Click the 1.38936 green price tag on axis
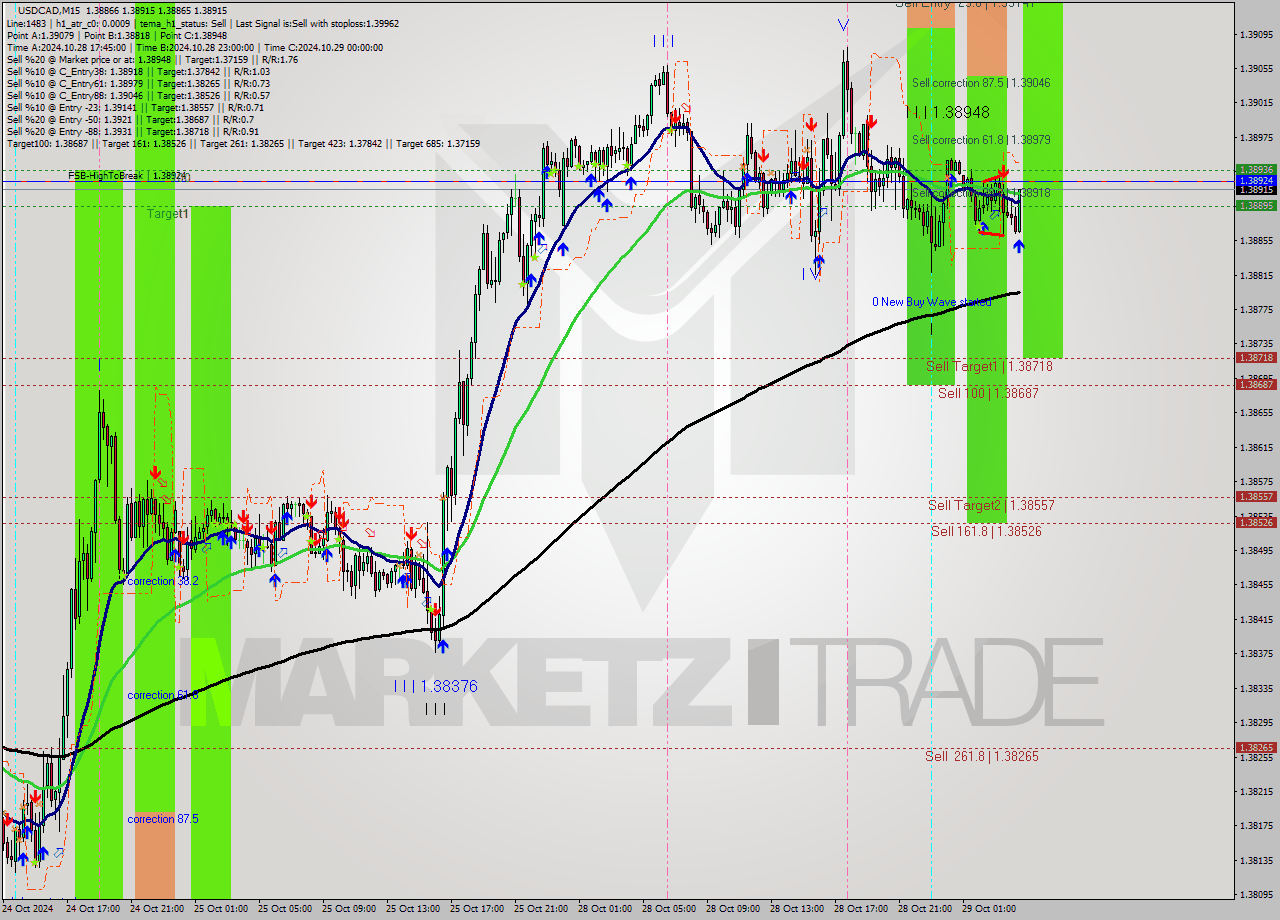1280x920 pixels. pos(1256,170)
